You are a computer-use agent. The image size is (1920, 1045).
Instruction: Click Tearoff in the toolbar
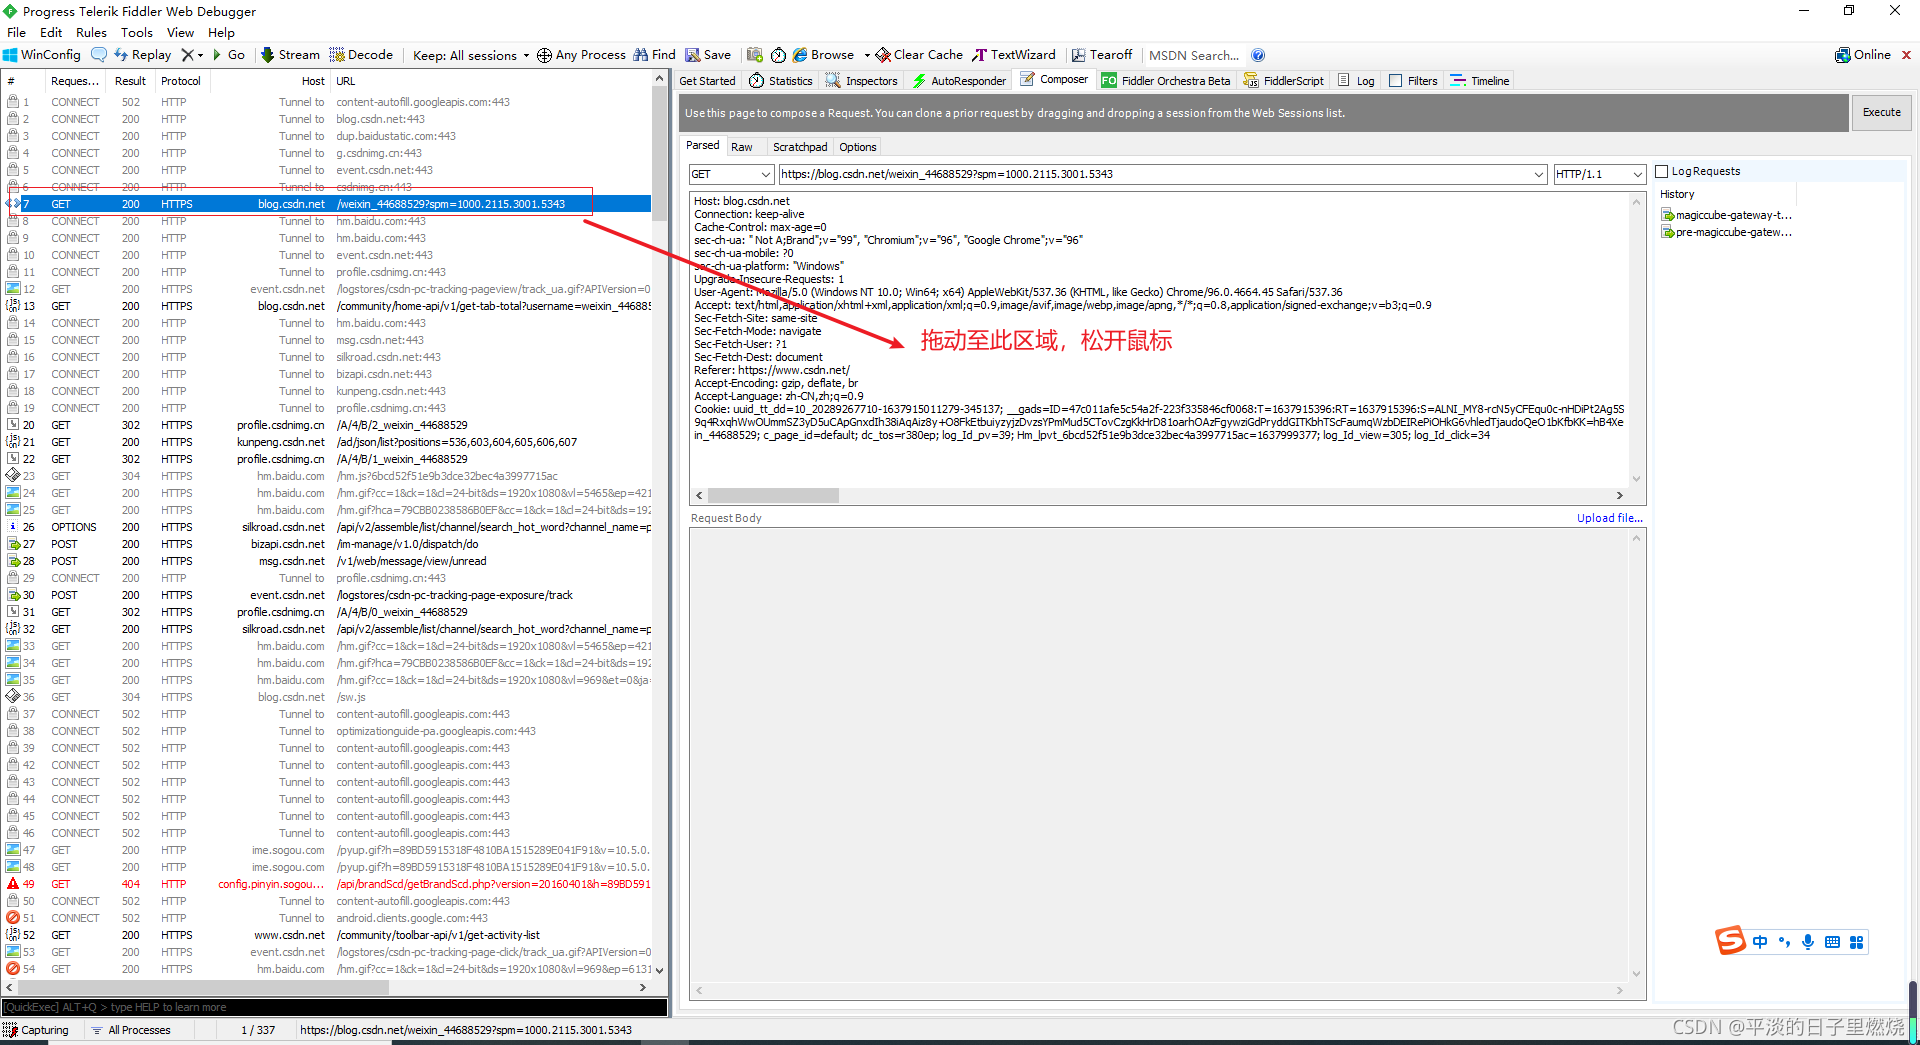1102,55
